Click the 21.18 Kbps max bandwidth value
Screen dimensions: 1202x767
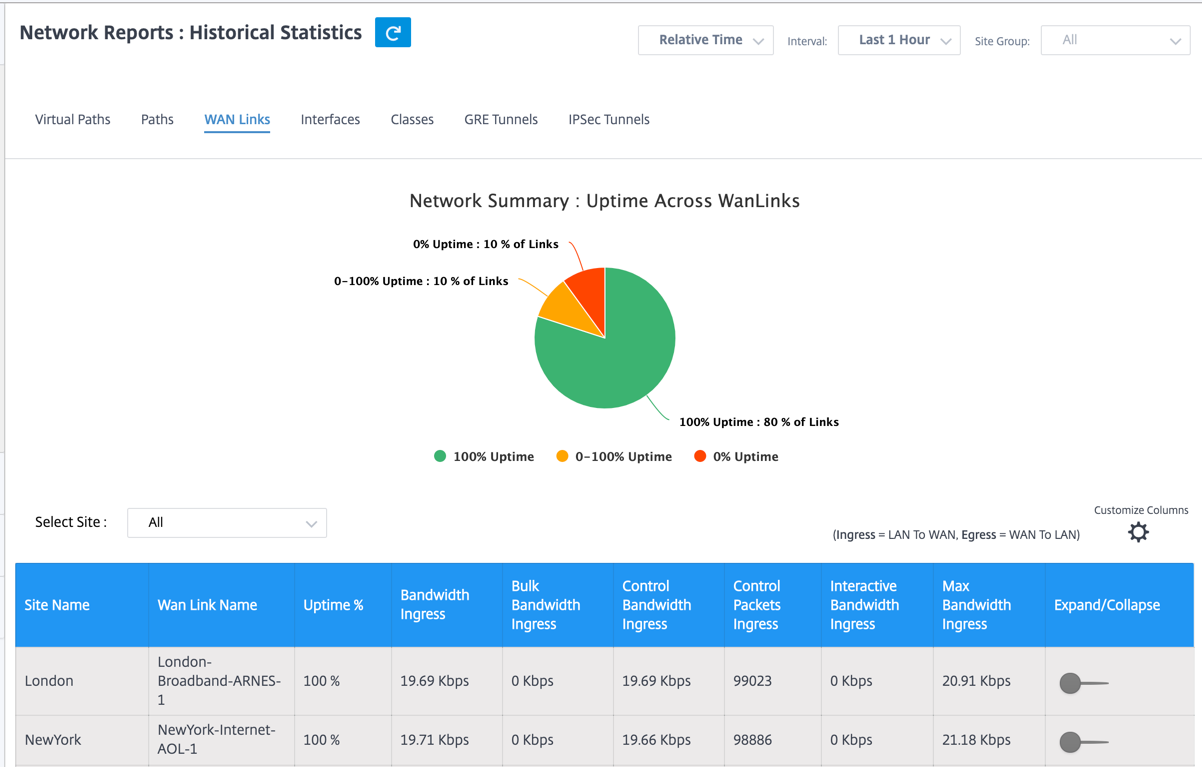coord(976,740)
